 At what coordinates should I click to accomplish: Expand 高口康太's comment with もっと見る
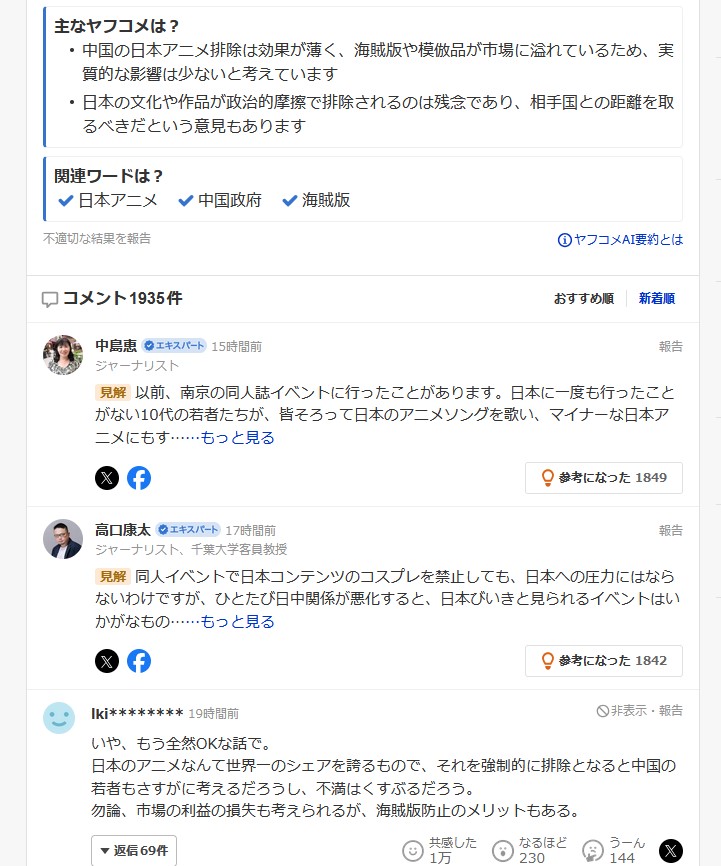(x=238, y=622)
